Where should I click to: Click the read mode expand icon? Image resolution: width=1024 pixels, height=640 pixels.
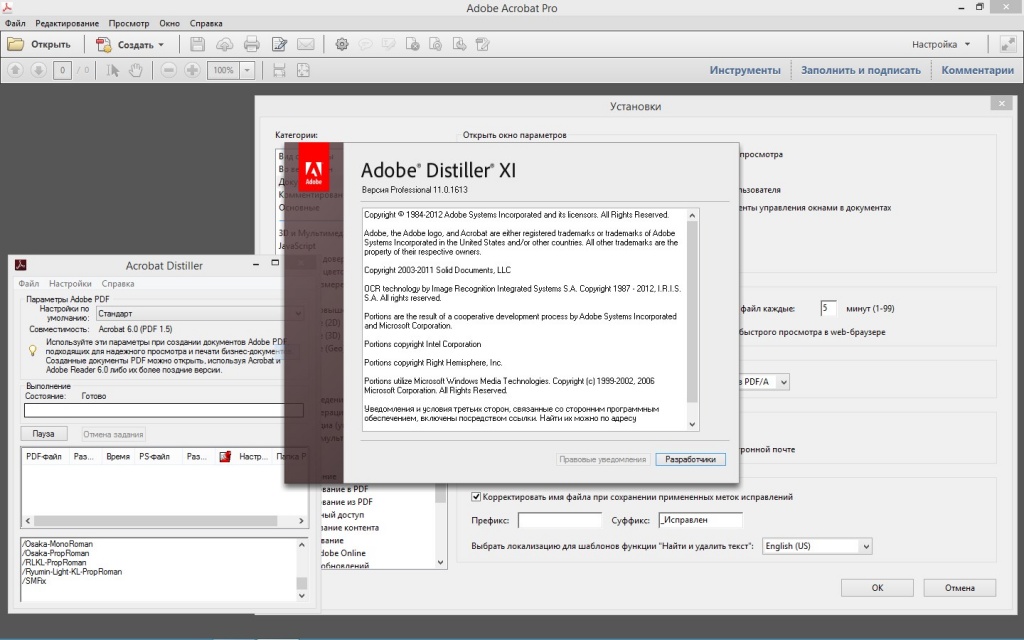(1008, 44)
